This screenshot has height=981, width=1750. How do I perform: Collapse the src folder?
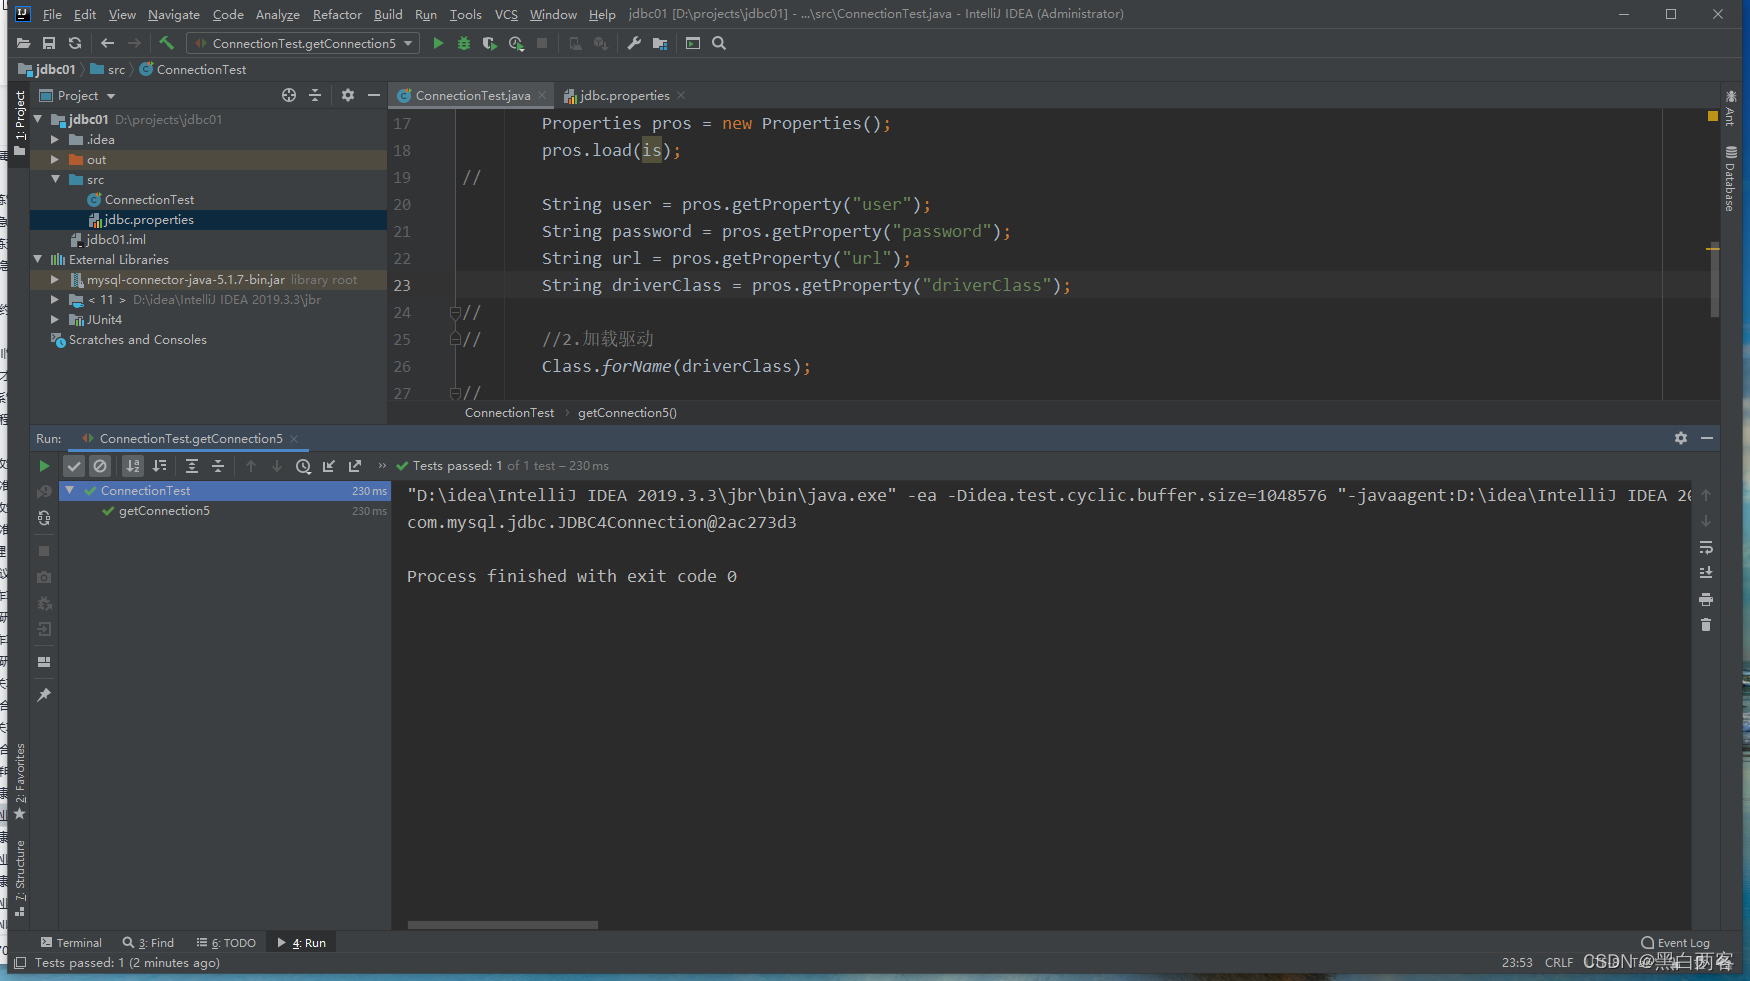55,179
